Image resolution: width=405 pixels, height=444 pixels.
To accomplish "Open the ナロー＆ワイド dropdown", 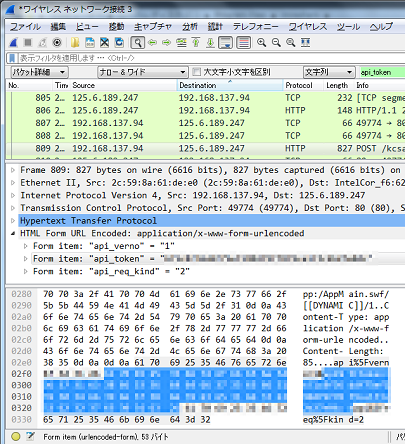I will pos(142,72).
